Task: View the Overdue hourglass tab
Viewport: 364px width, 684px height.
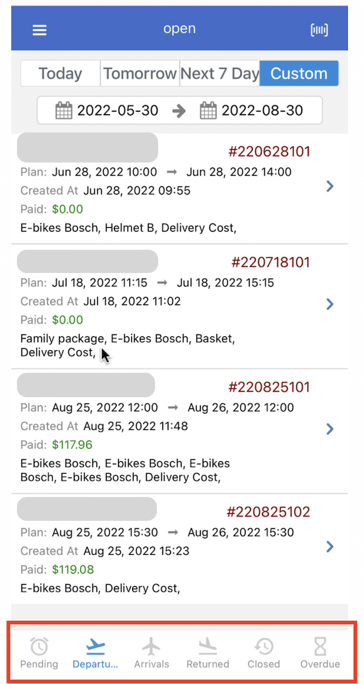Action: (x=320, y=653)
